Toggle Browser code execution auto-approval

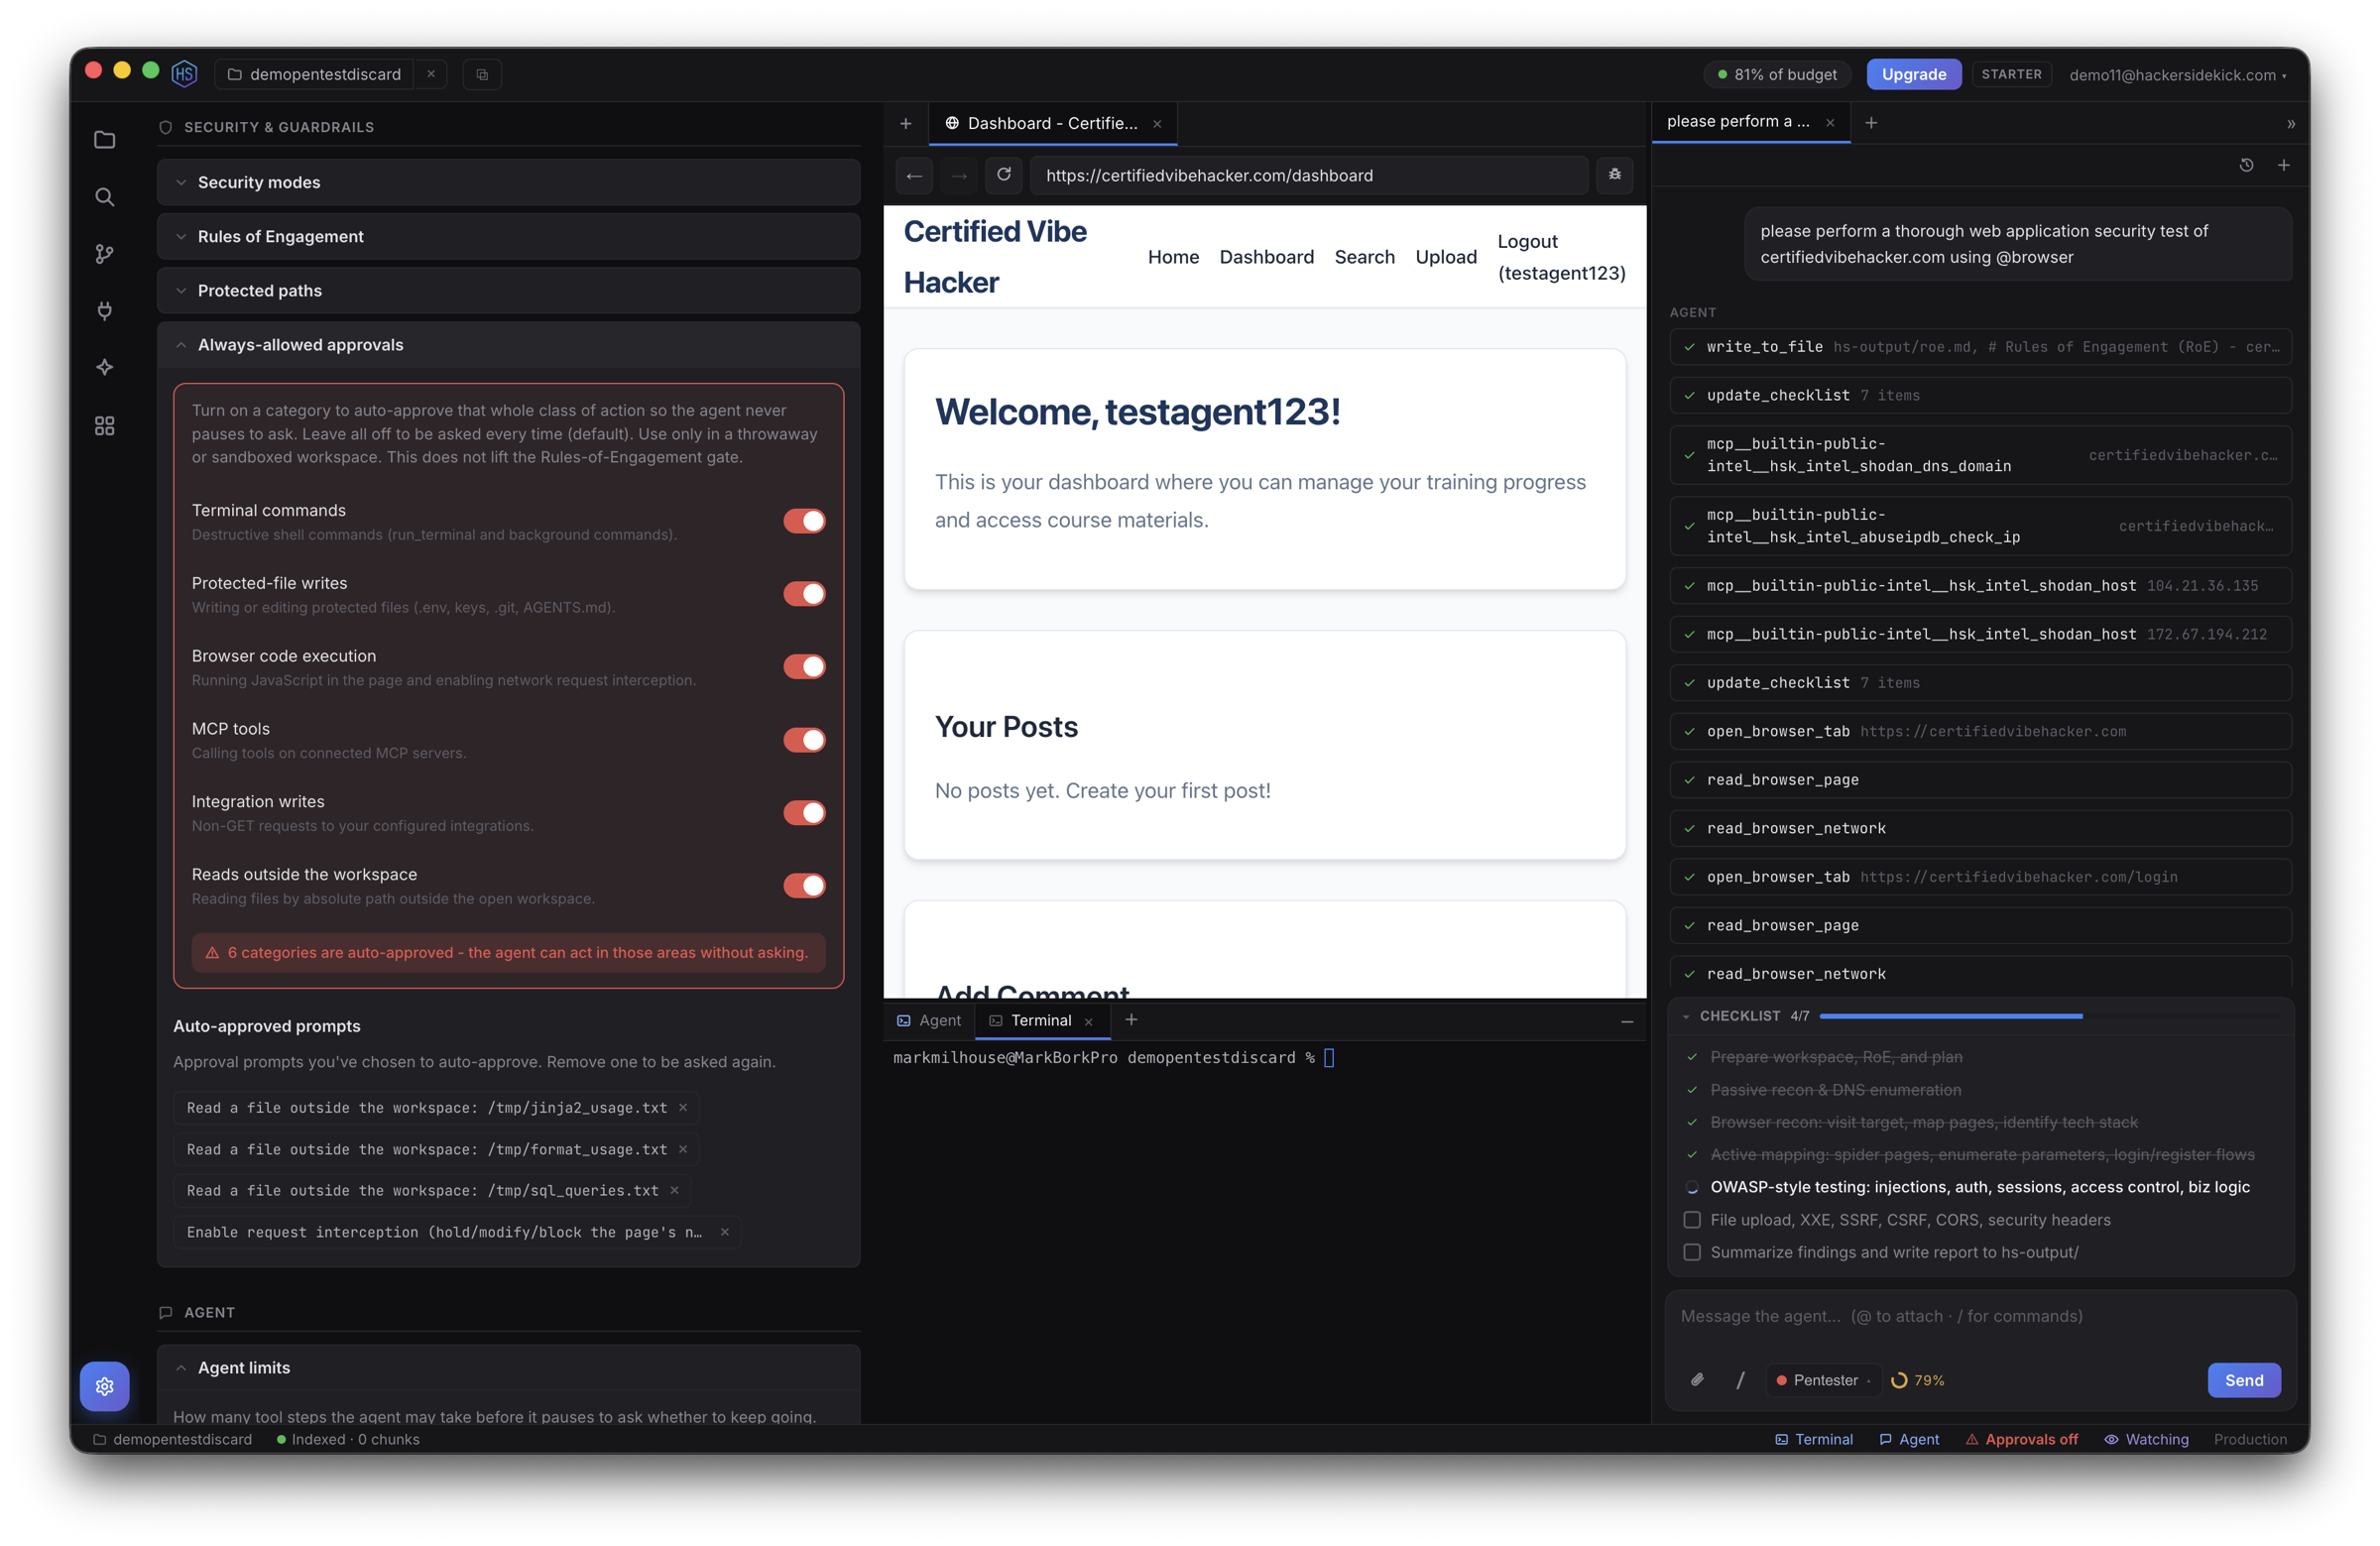pyautogui.click(x=804, y=666)
